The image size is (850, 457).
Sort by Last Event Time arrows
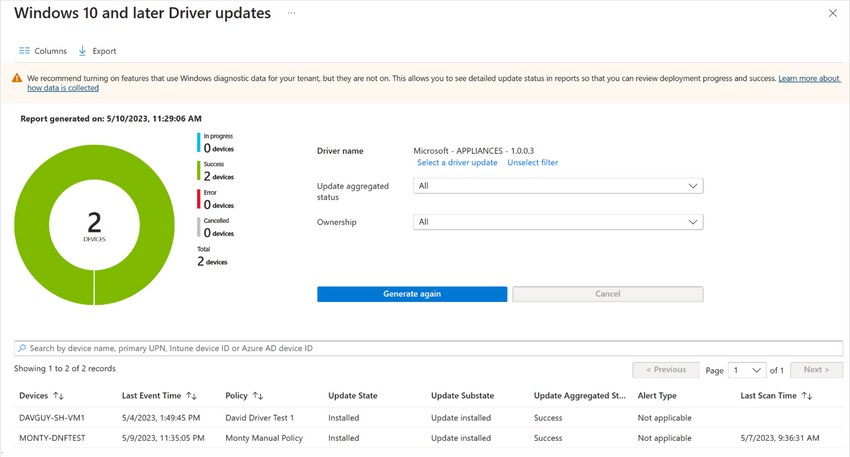pos(192,396)
